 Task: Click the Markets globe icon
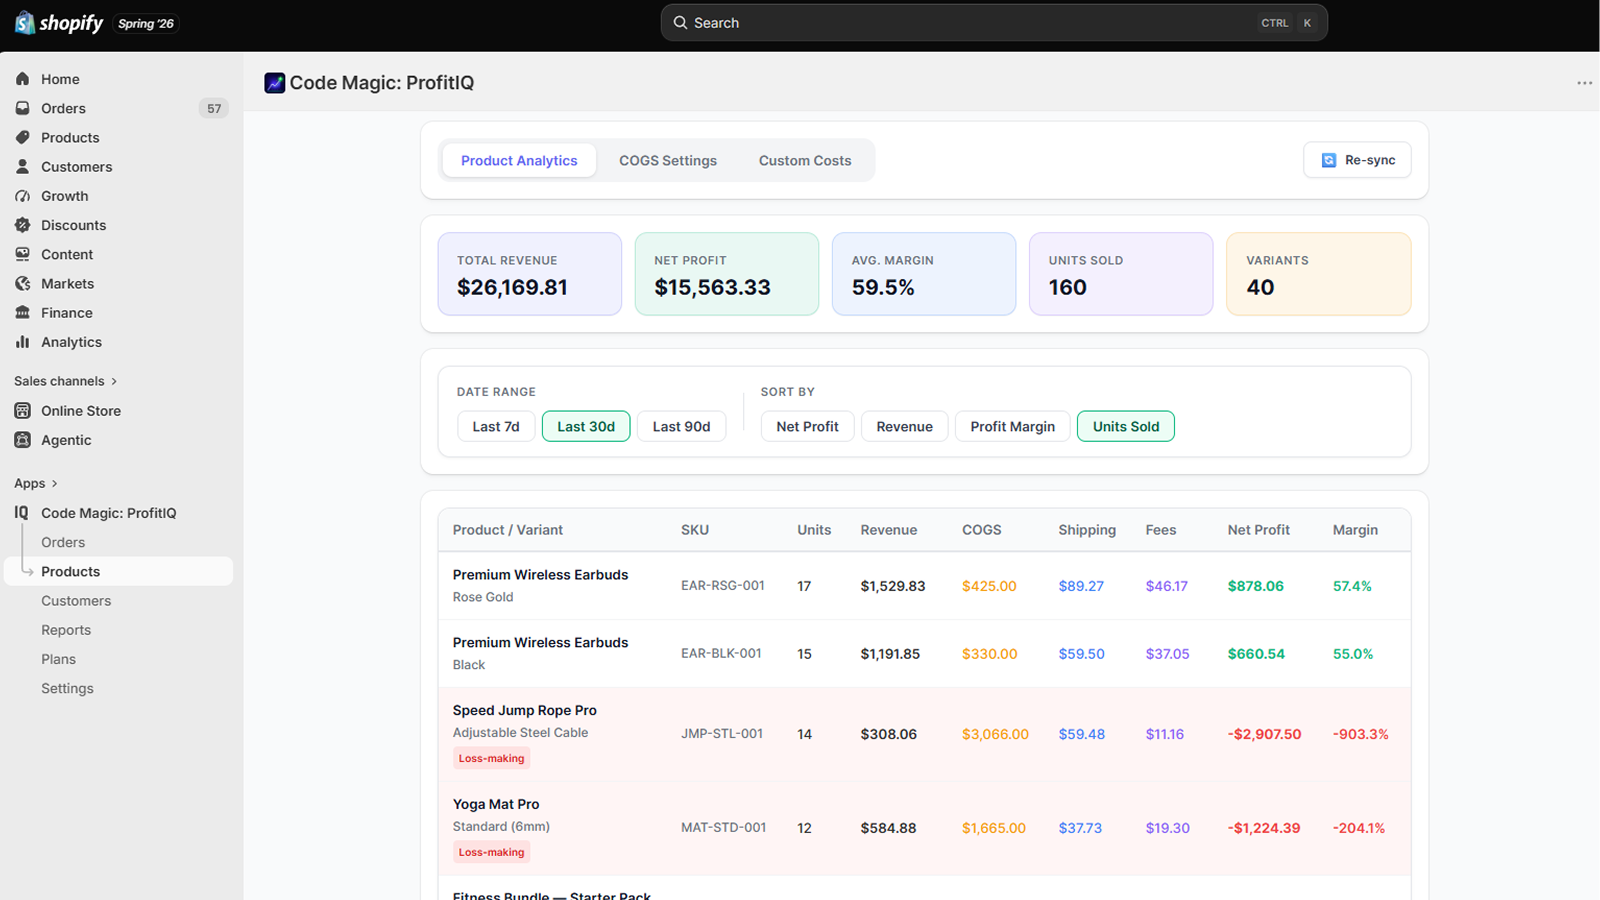[22, 283]
